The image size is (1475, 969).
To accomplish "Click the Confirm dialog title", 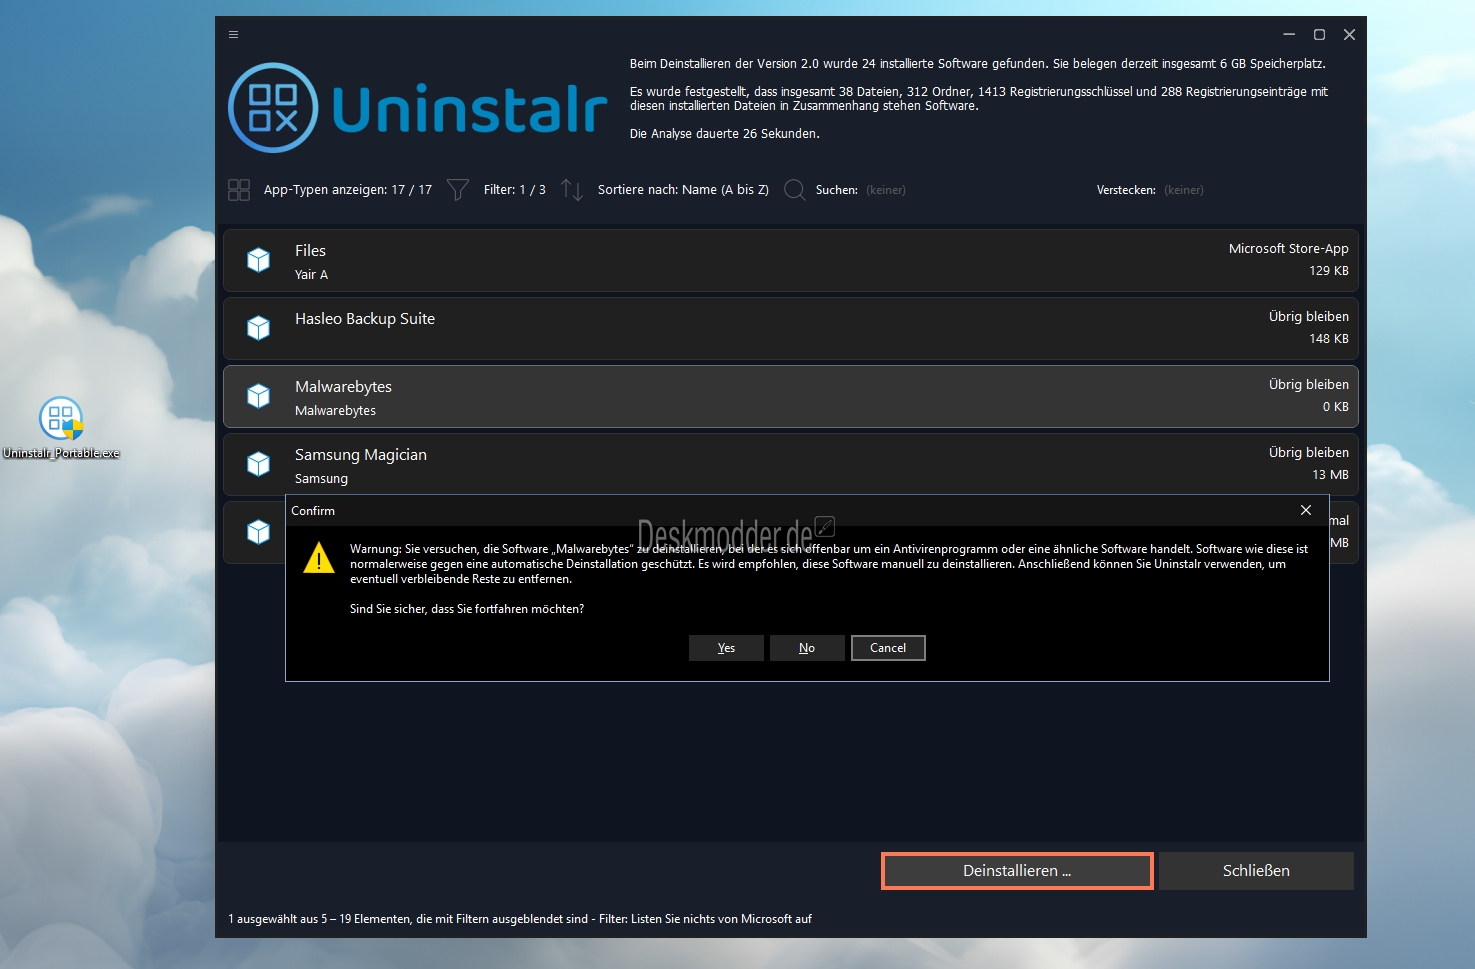I will pos(313,511).
